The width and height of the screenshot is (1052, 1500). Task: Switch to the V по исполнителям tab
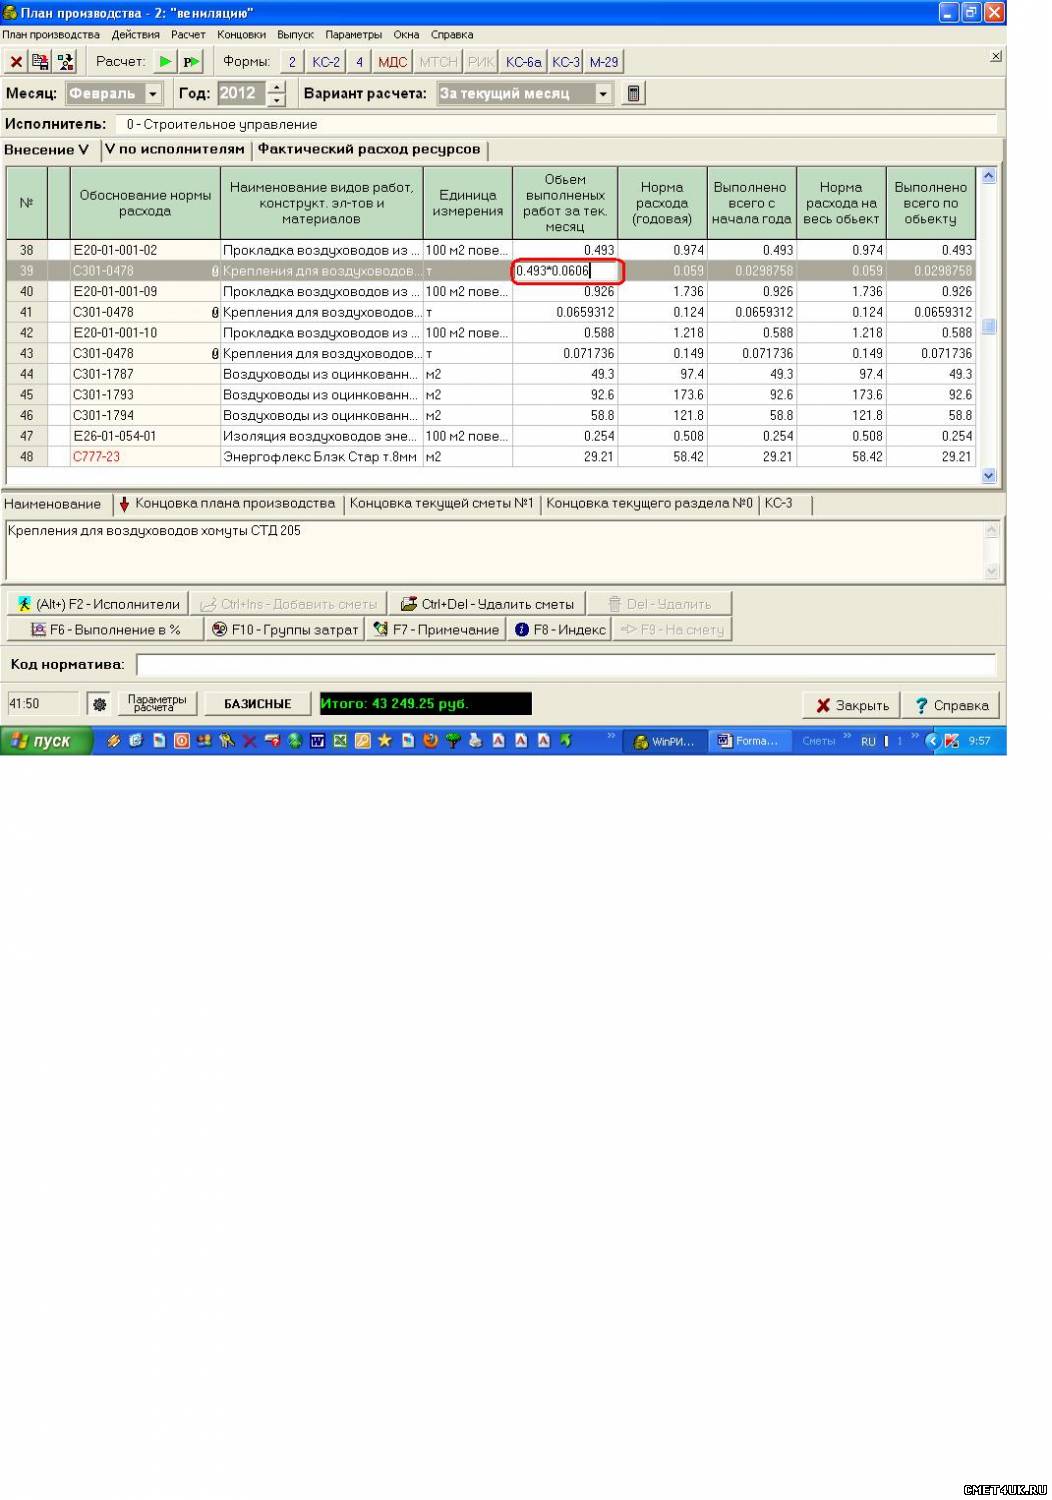(x=175, y=149)
